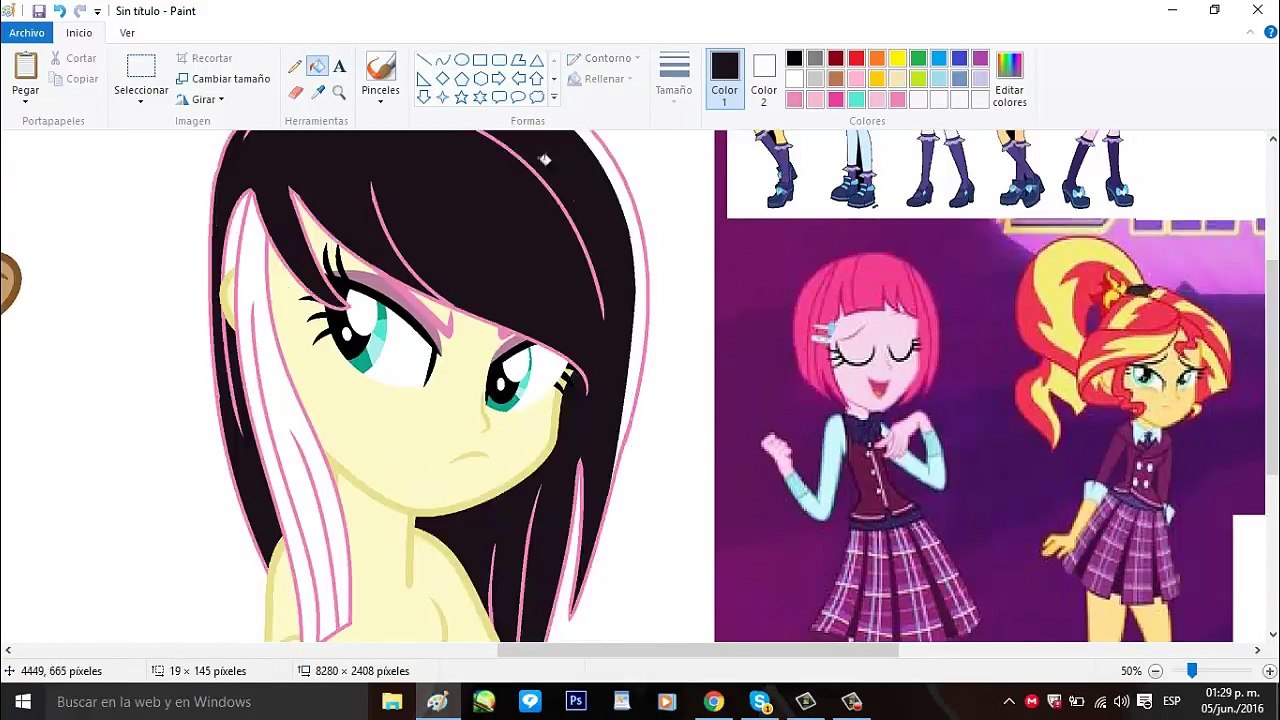1280x720 pixels.
Task: Click the rectangular Seleccionar selection button
Action: 141,67
